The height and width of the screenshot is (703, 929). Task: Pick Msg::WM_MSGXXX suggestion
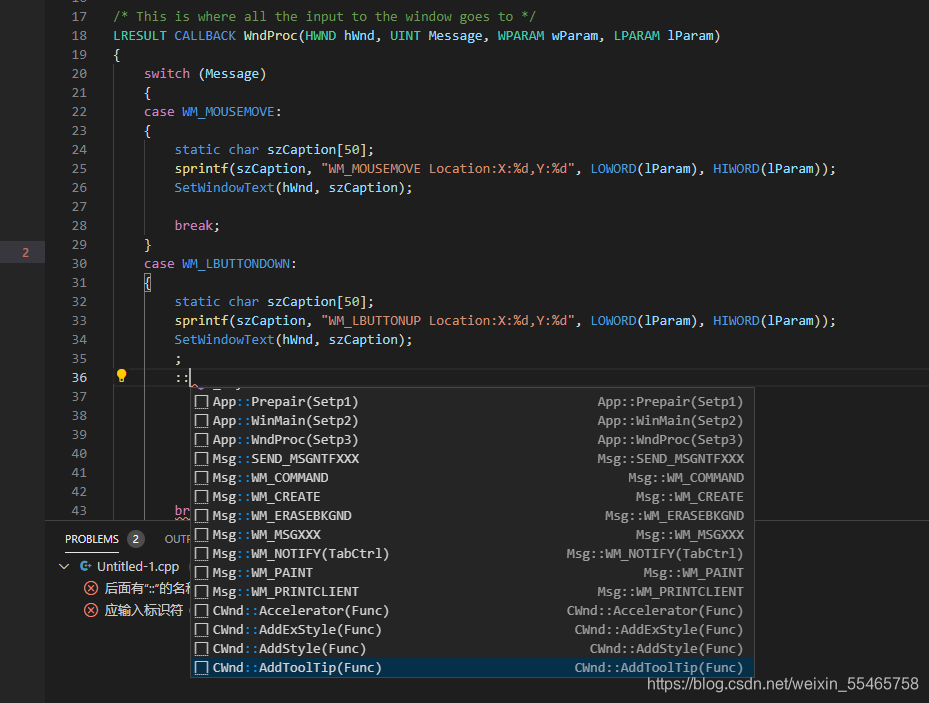472,534
